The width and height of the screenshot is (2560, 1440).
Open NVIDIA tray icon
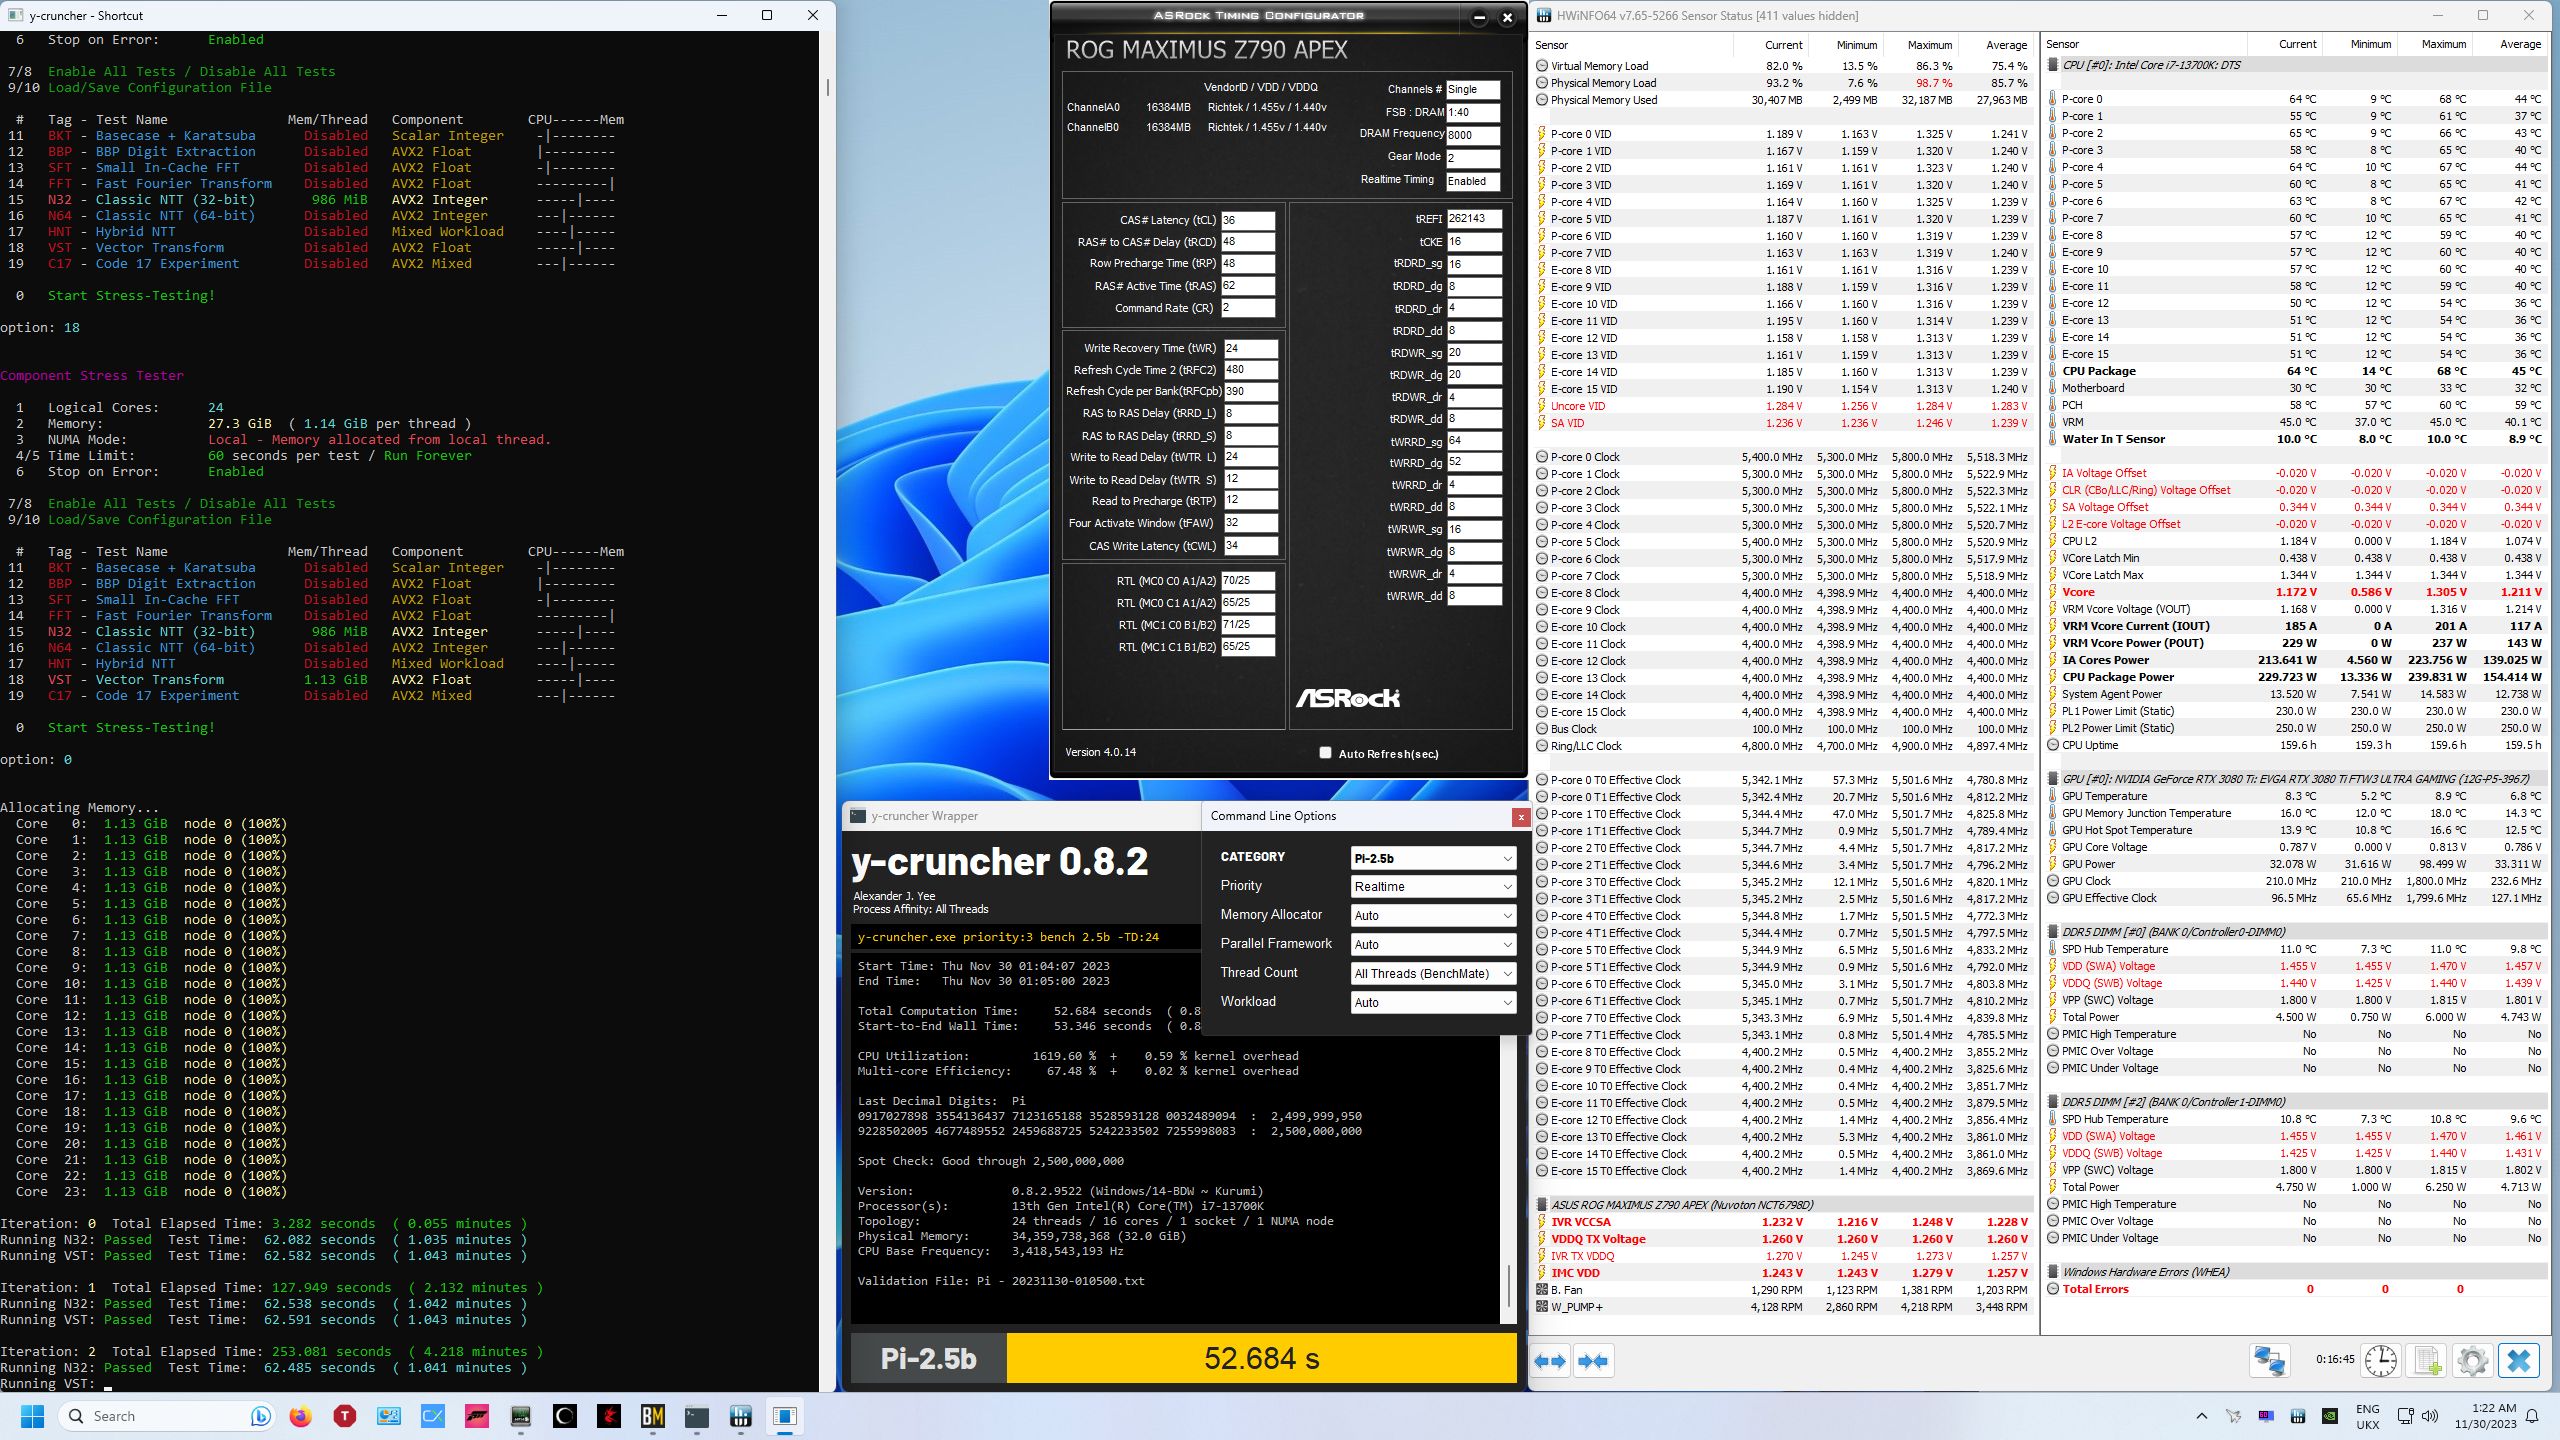(2330, 1416)
